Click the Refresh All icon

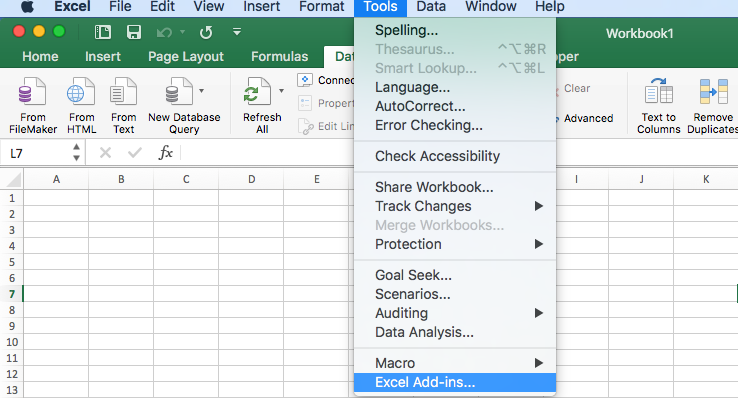[257, 92]
